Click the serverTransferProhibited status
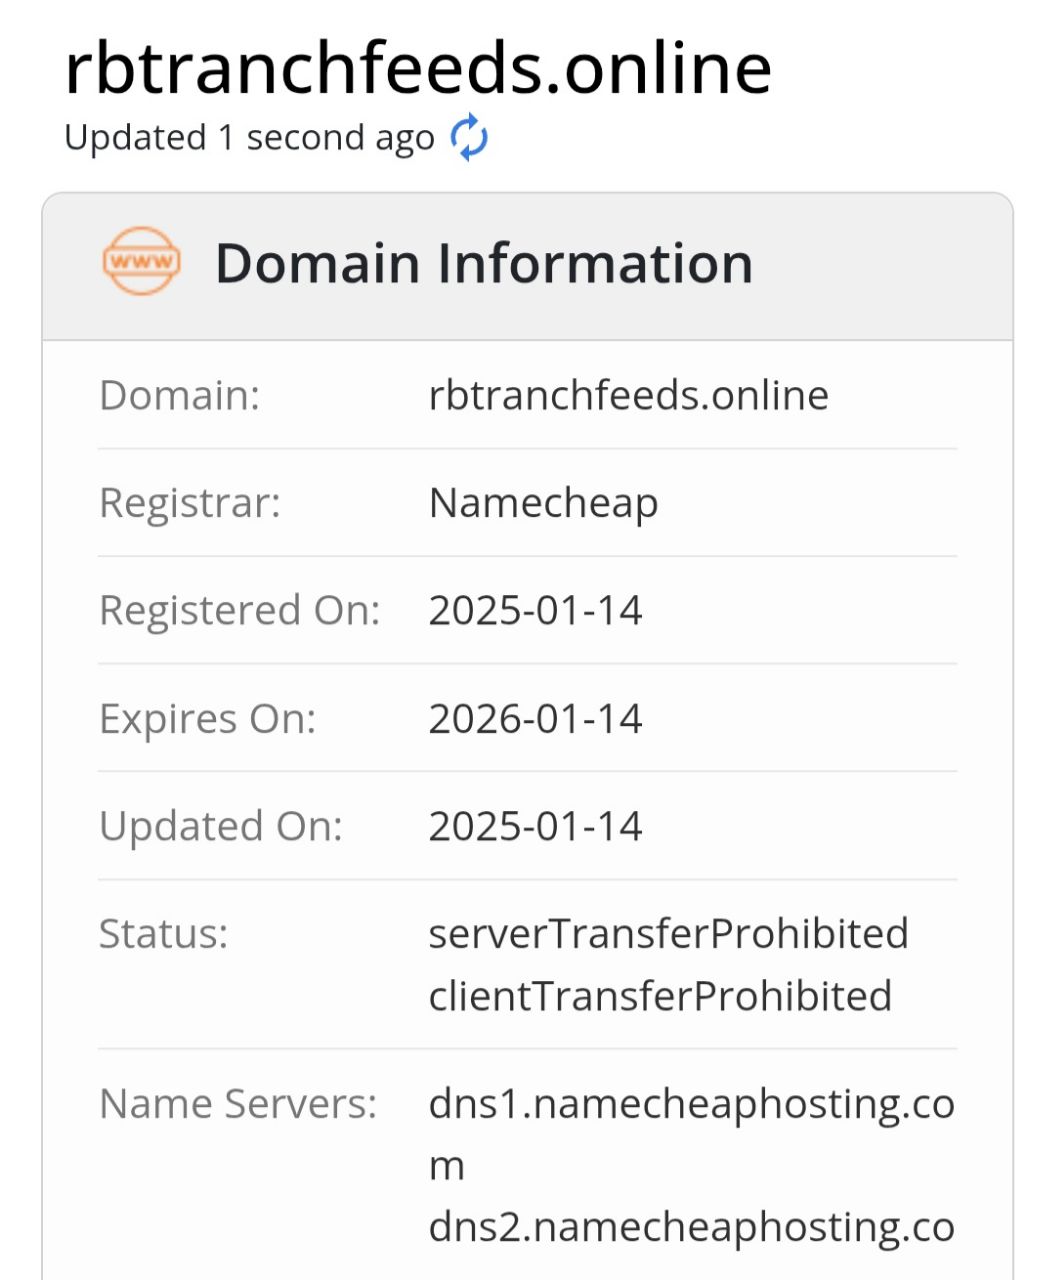This screenshot has height=1280, width=1055. [668, 934]
